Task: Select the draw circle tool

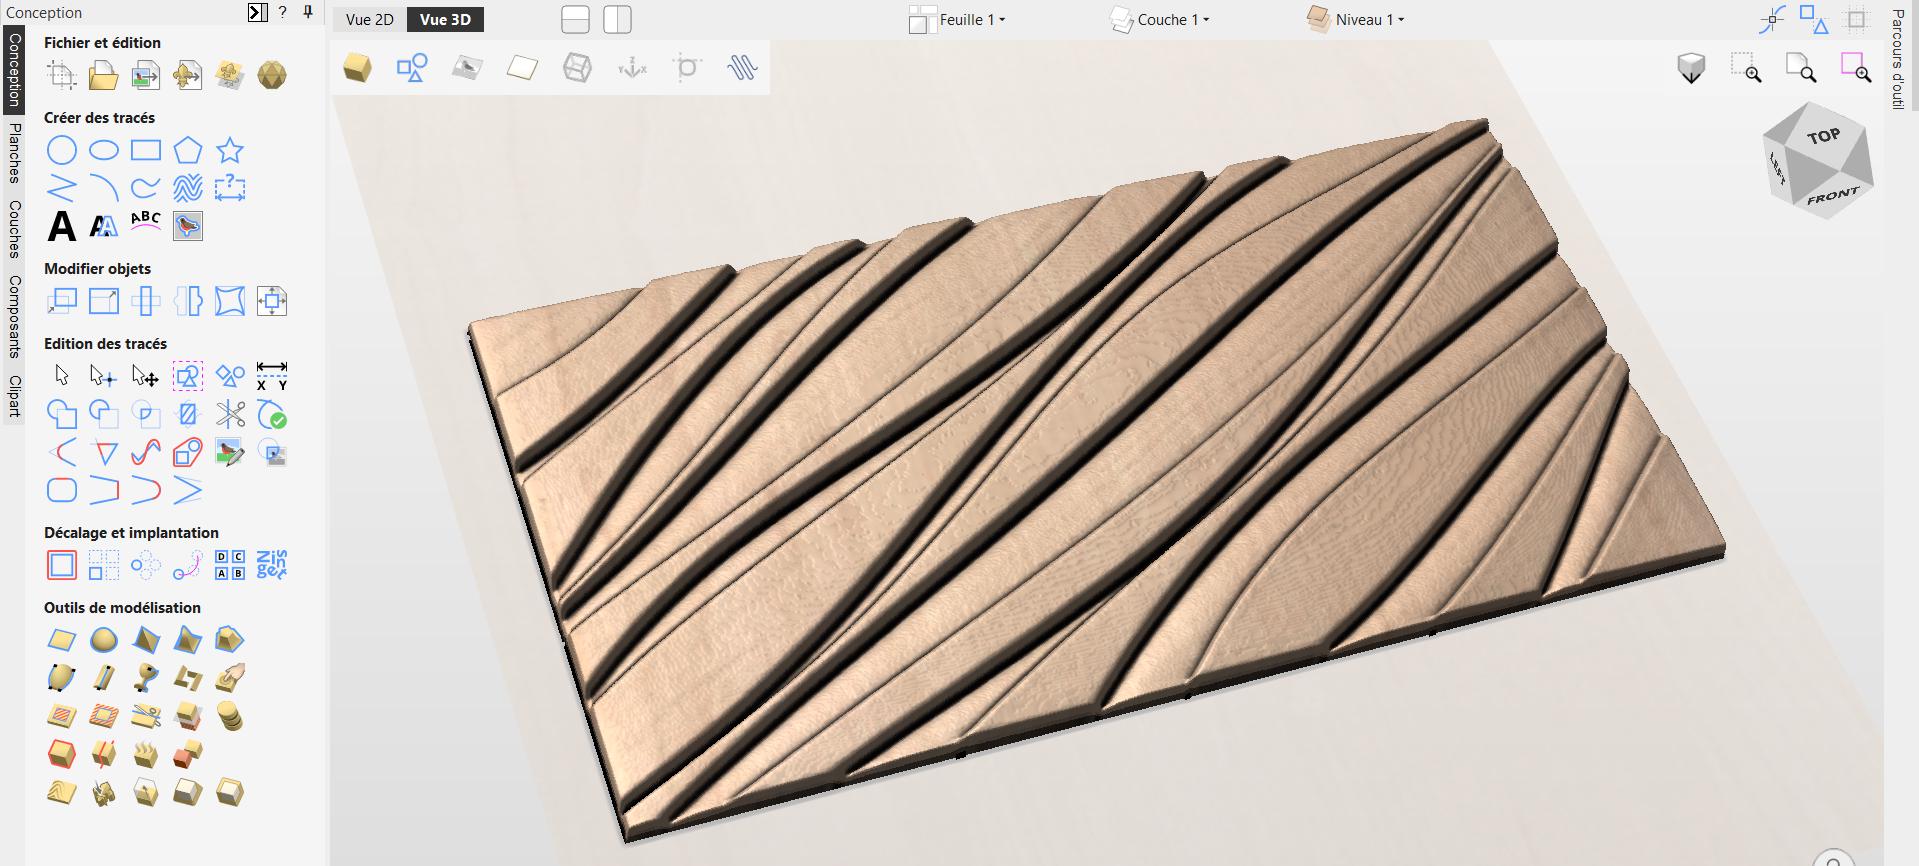Action: [62, 151]
